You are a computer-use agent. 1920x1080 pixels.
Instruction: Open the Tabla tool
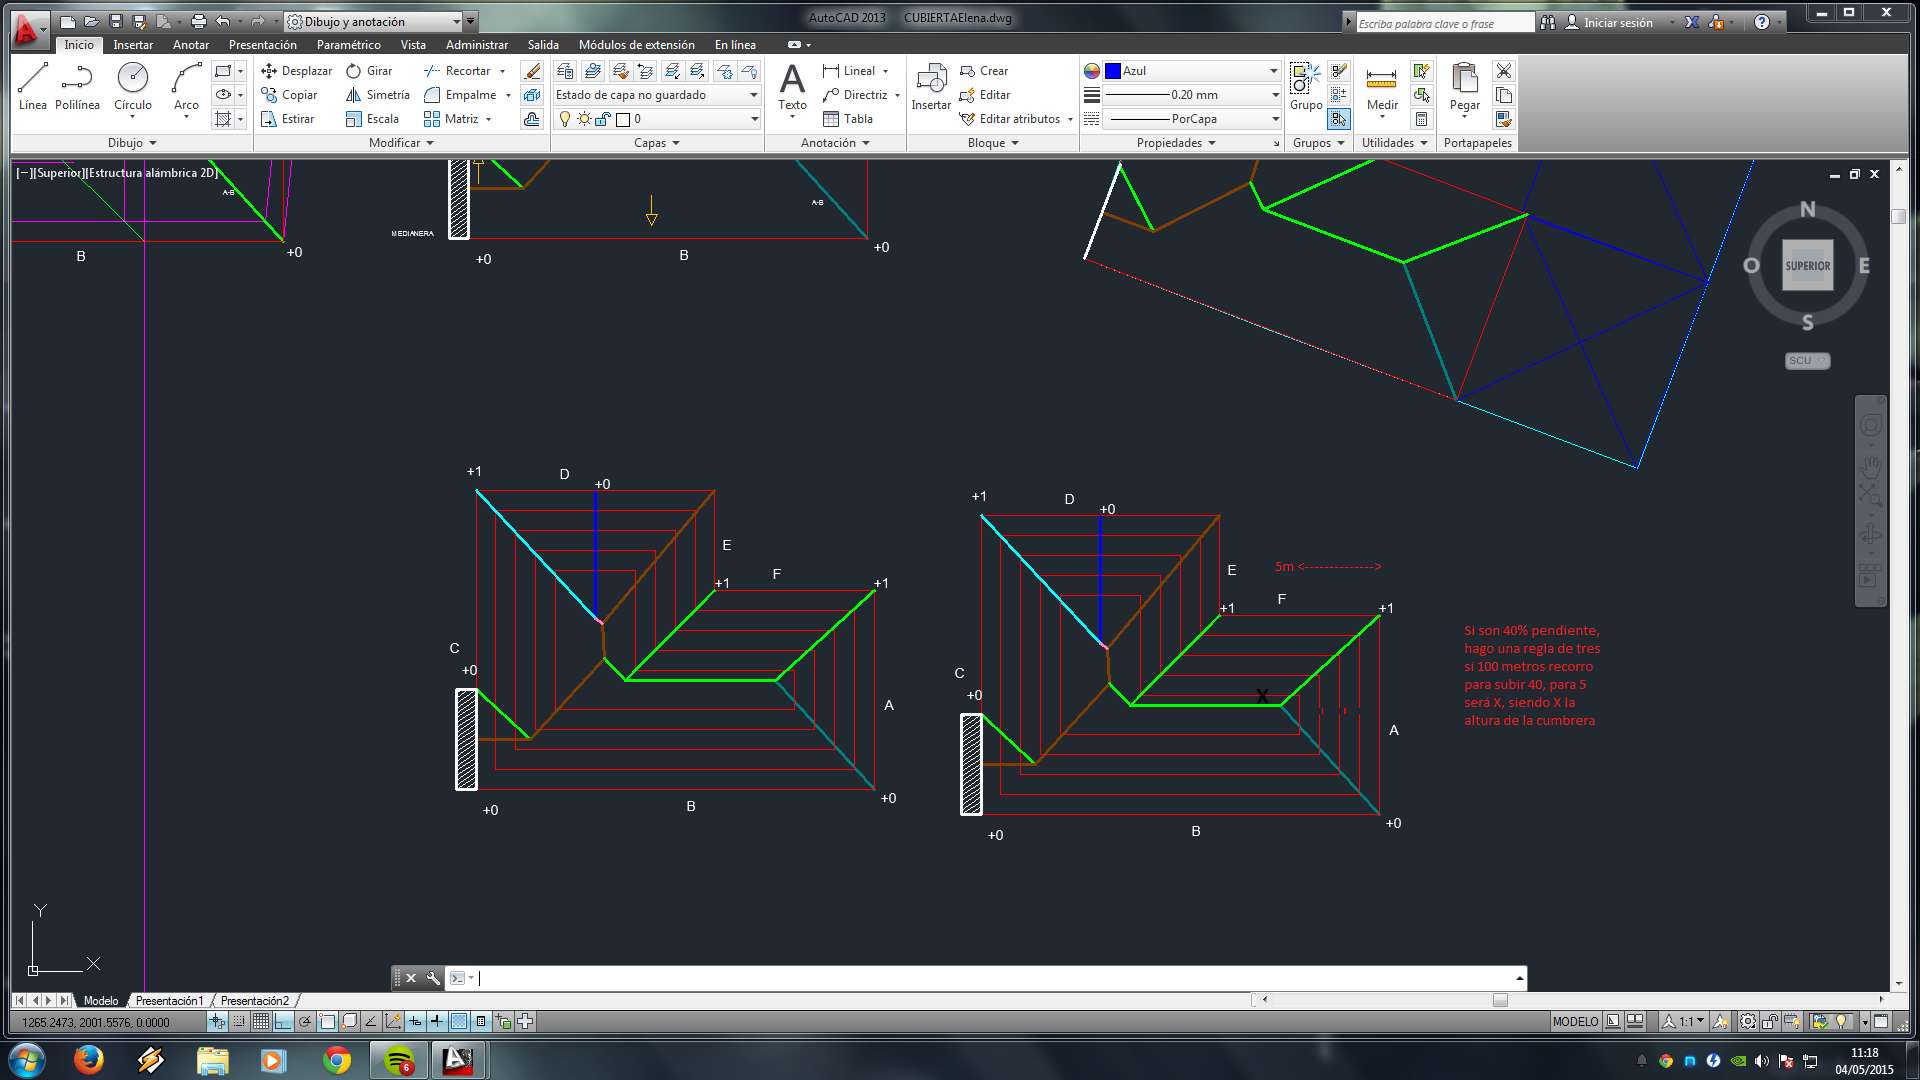pos(848,119)
